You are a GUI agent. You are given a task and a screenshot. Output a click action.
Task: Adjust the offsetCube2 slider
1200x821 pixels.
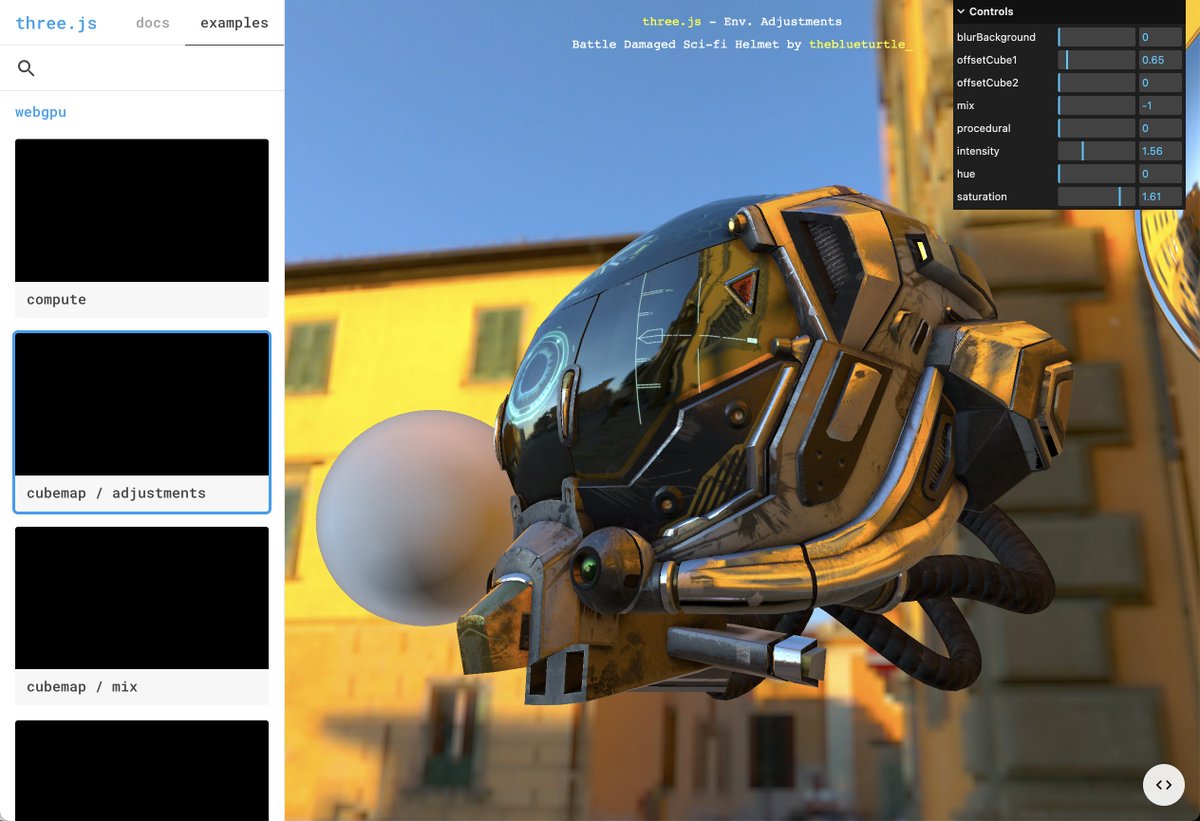click(x=1097, y=82)
